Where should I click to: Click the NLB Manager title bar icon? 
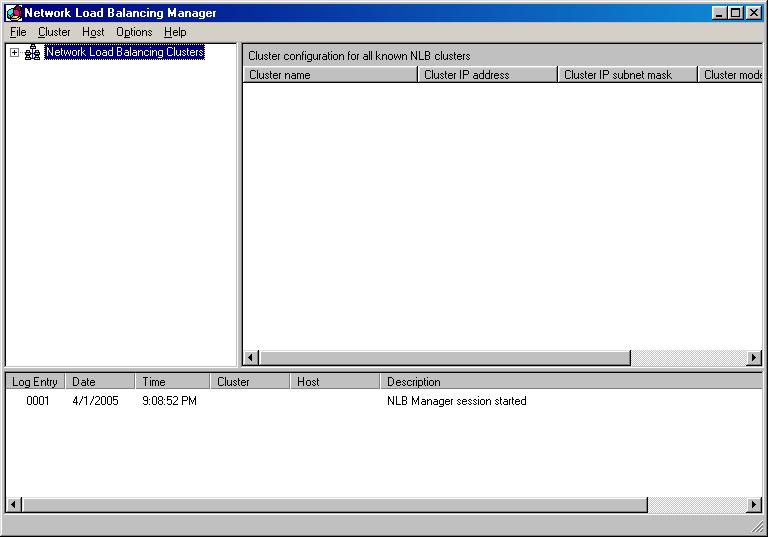tap(14, 13)
